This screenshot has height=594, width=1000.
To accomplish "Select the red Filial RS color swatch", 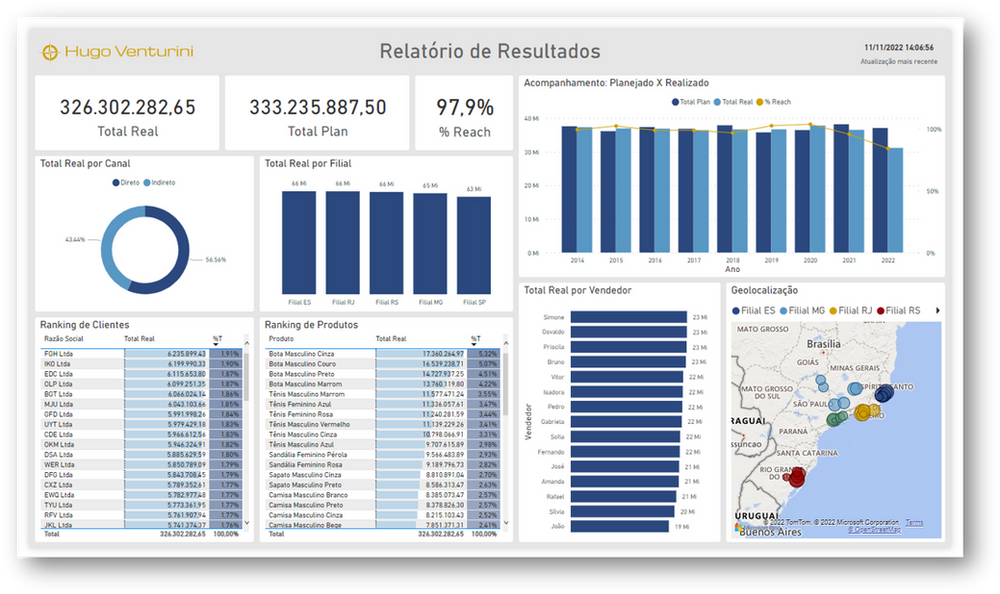I will [x=880, y=309].
